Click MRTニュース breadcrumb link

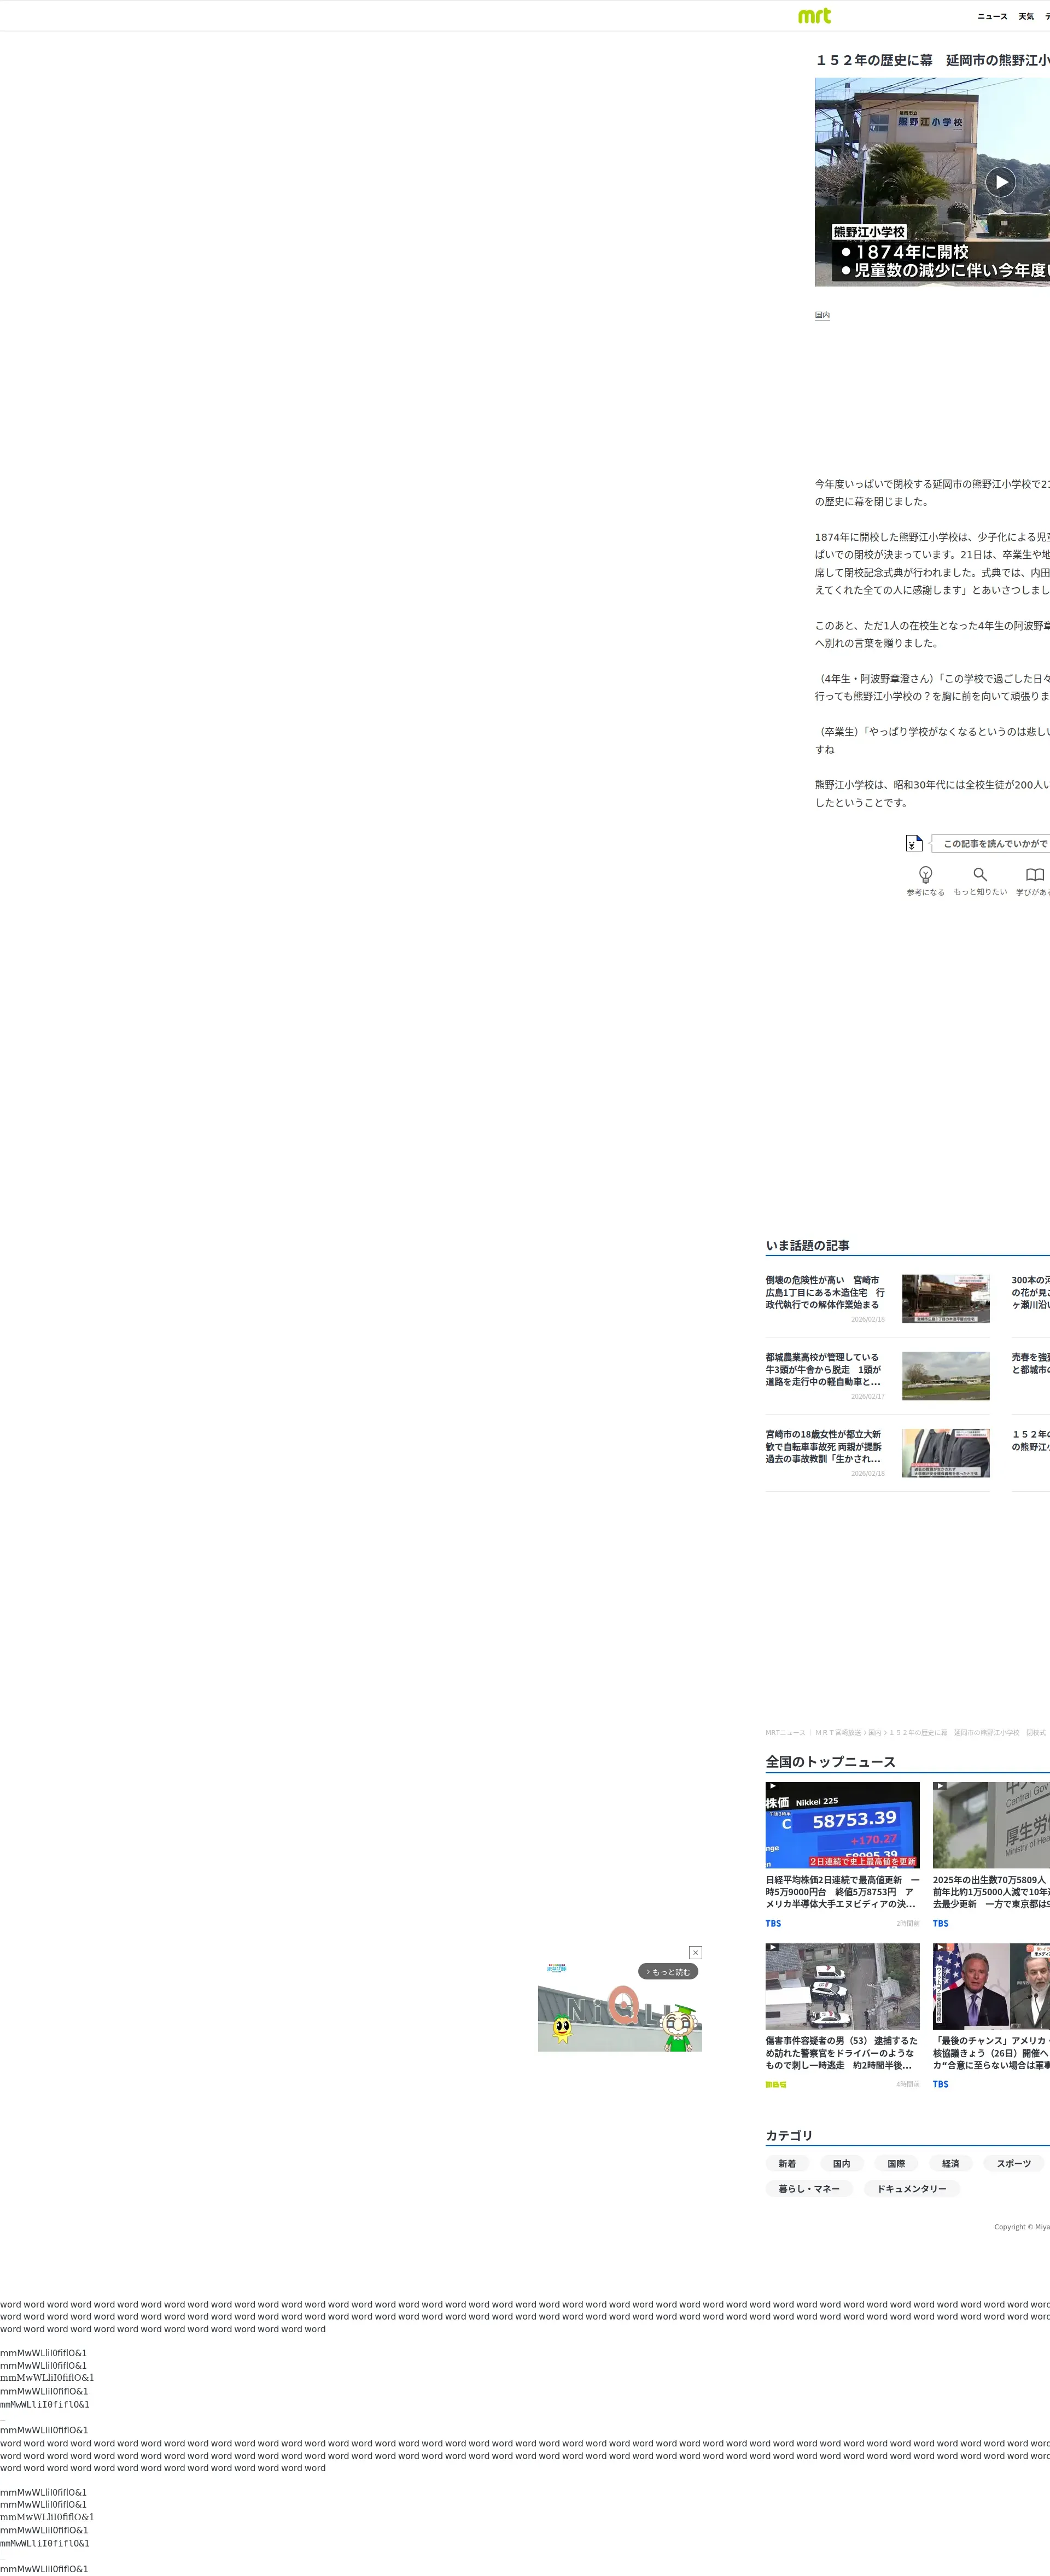pyautogui.click(x=785, y=1732)
